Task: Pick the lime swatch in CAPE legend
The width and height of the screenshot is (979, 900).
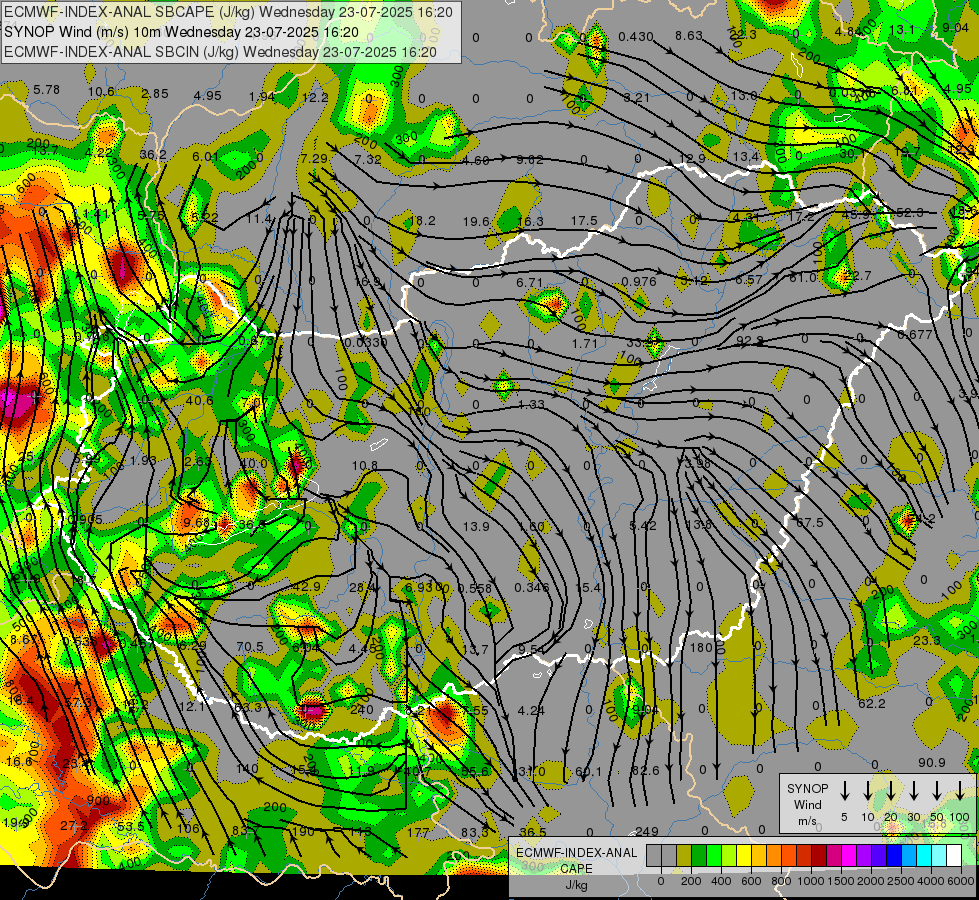Action: (729, 855)
